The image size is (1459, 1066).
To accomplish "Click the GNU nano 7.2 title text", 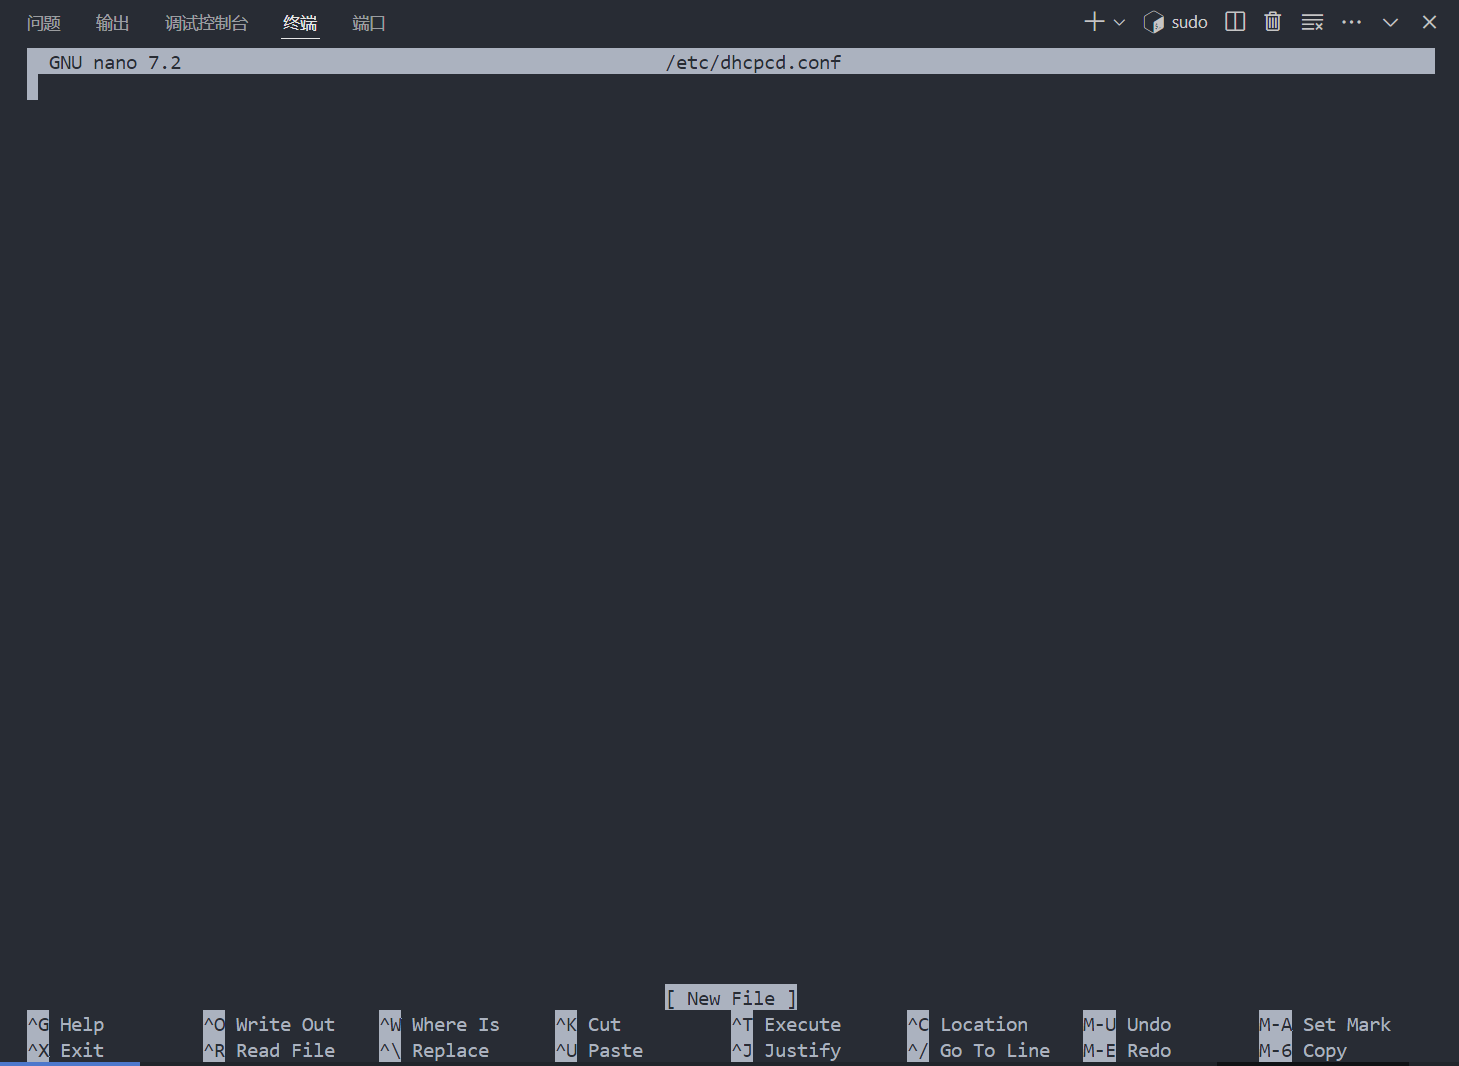I will [x=115, y=62].
